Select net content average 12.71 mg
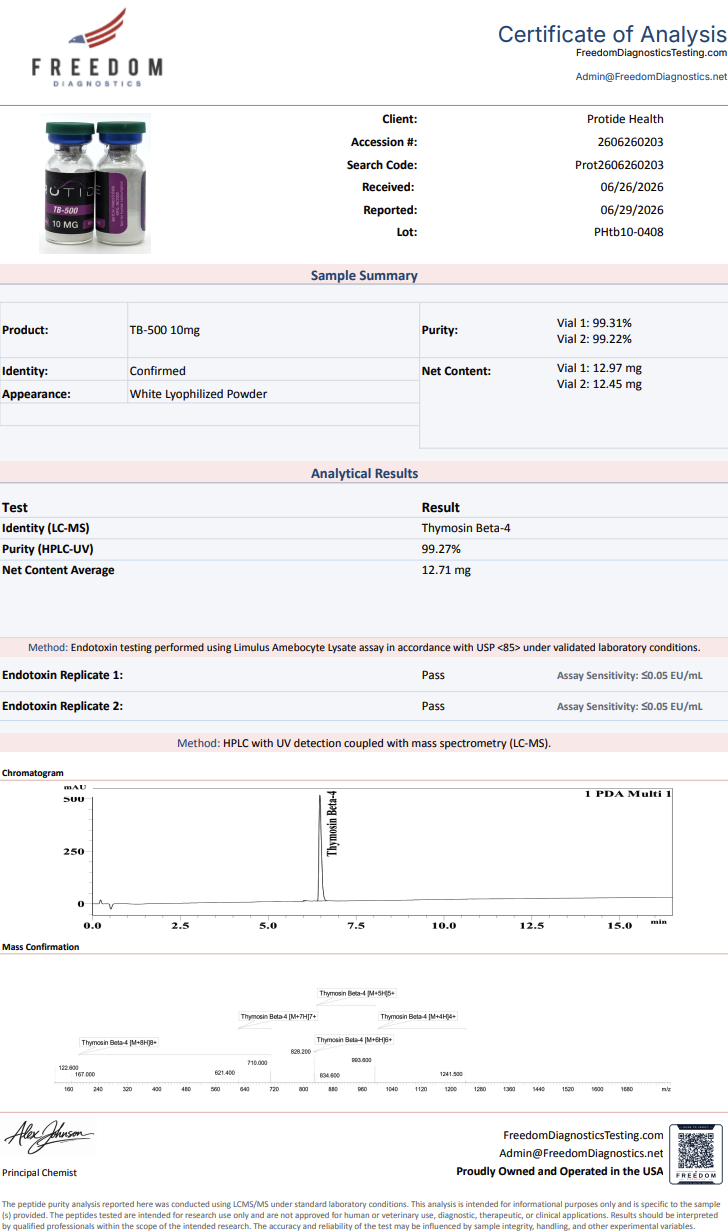Screen dimensions: 728x1232 tap(446, 570)
